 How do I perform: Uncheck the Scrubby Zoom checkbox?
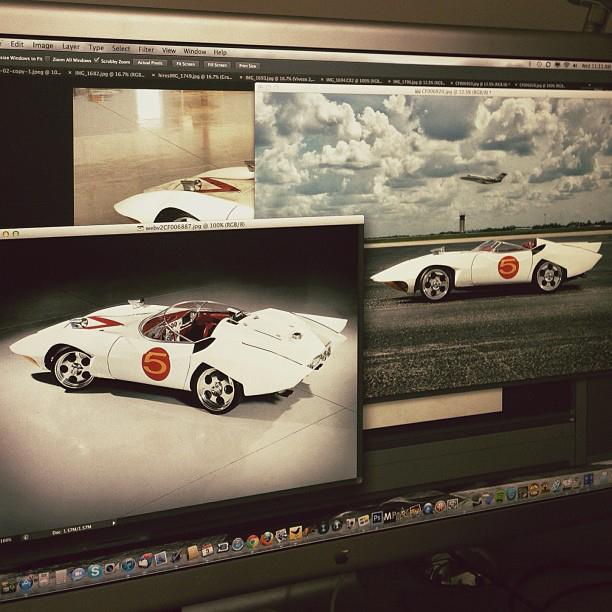coord(97,60)
